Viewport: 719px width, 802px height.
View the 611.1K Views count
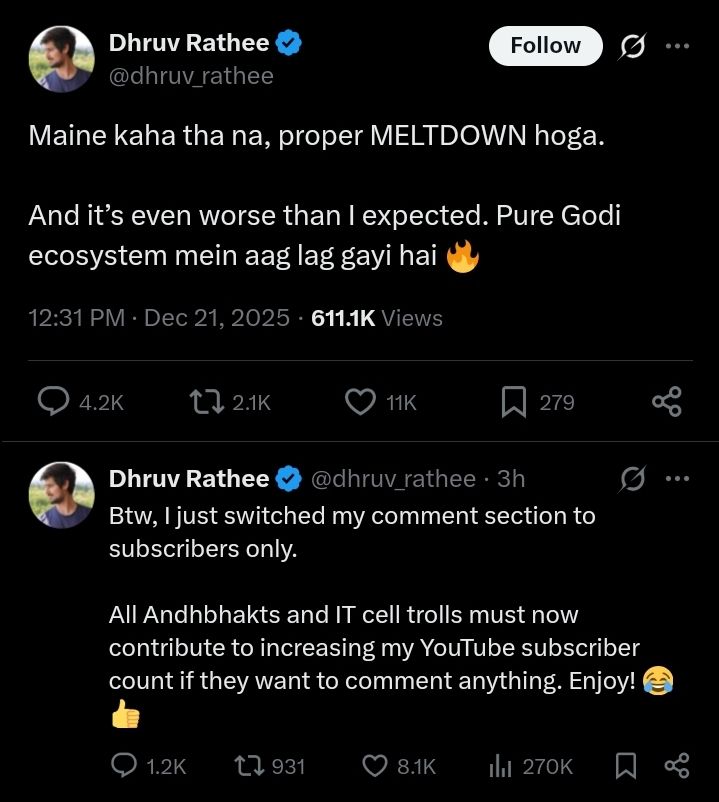pyautogui.click(x=377, y=318)
